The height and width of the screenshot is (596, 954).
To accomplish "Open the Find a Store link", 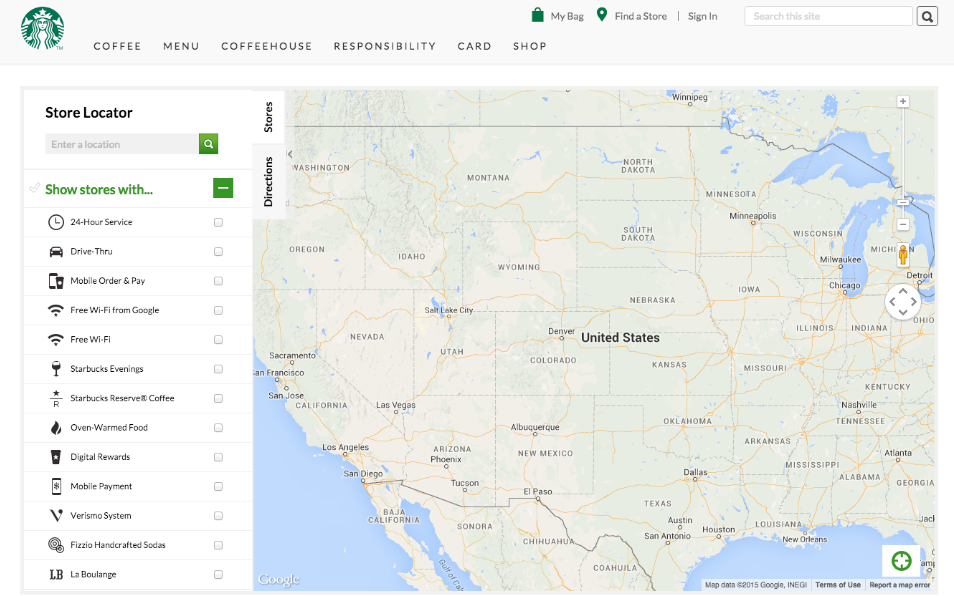I will tap(641, 16).
